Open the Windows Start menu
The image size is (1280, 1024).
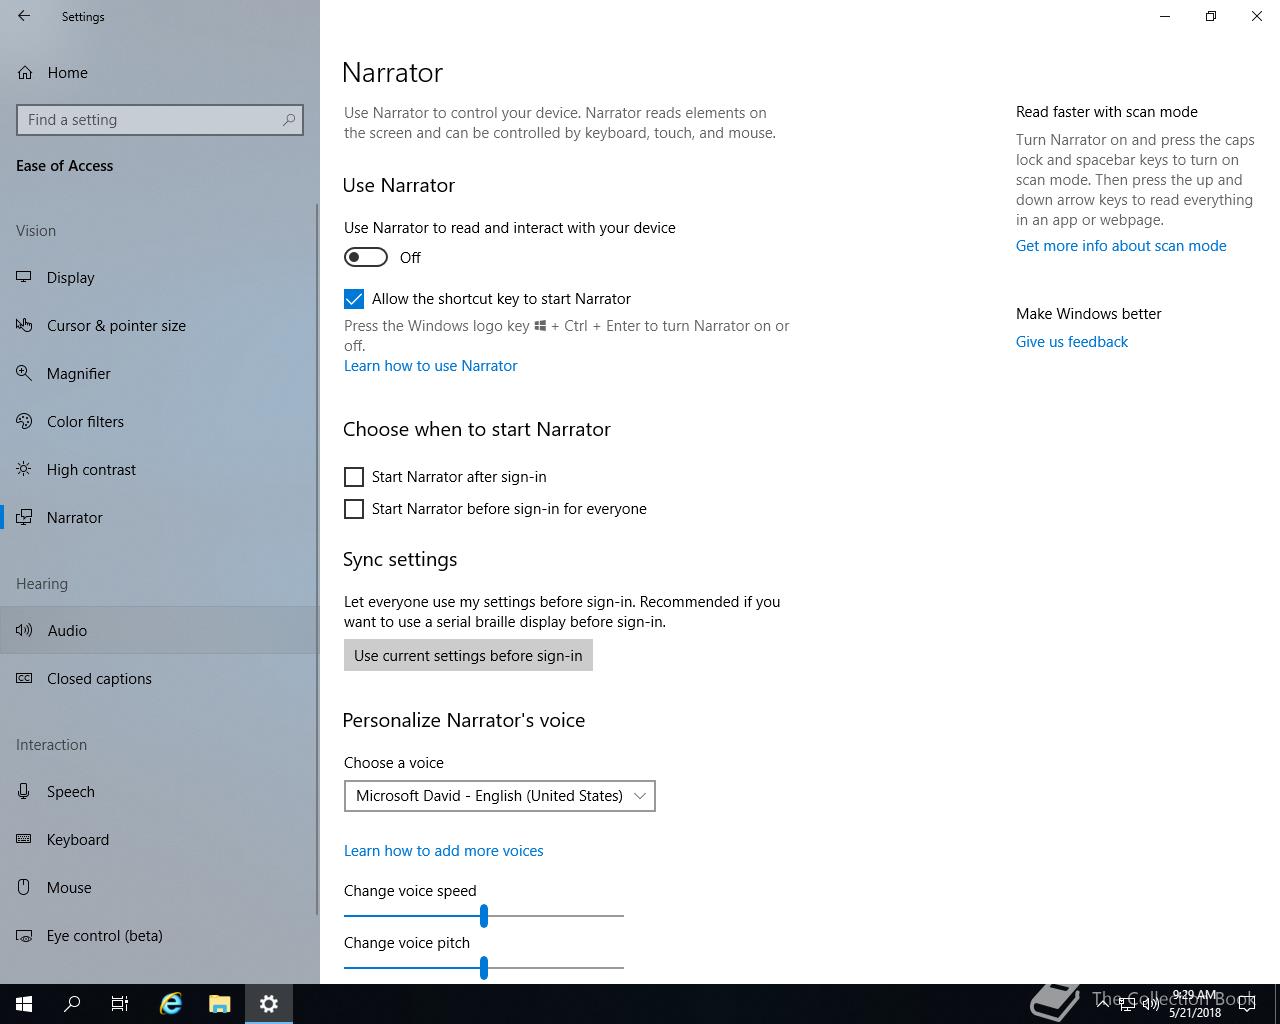(24, 1004)
